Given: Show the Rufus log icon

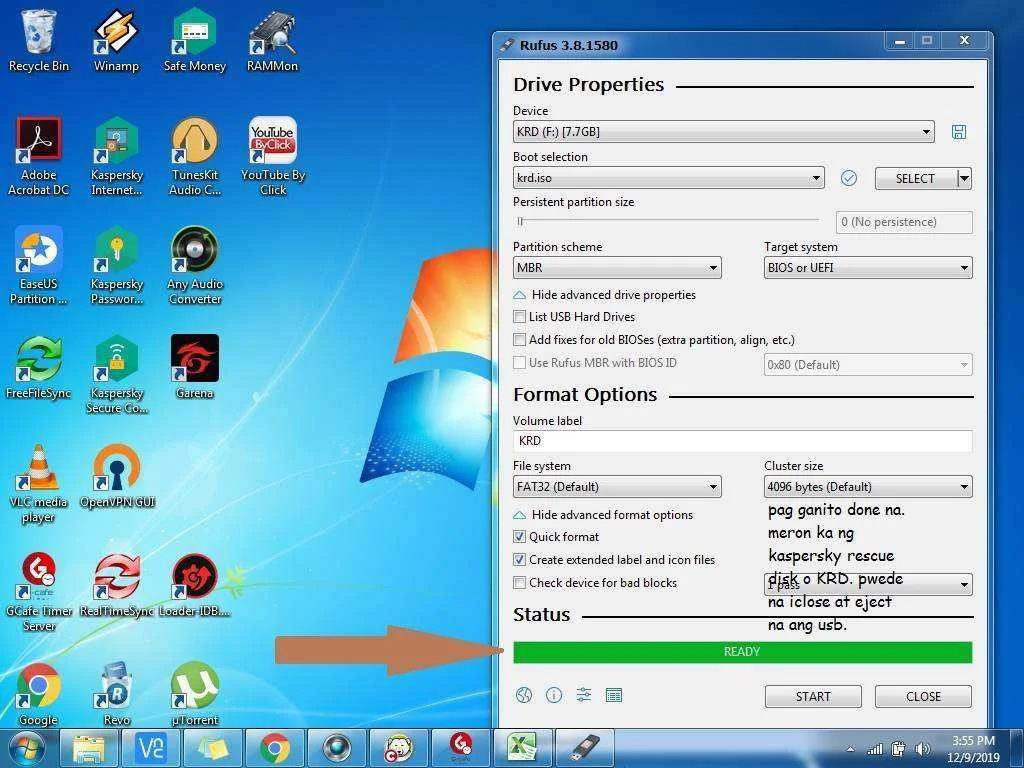Looking at the screenshot, I should pos(614,695).
